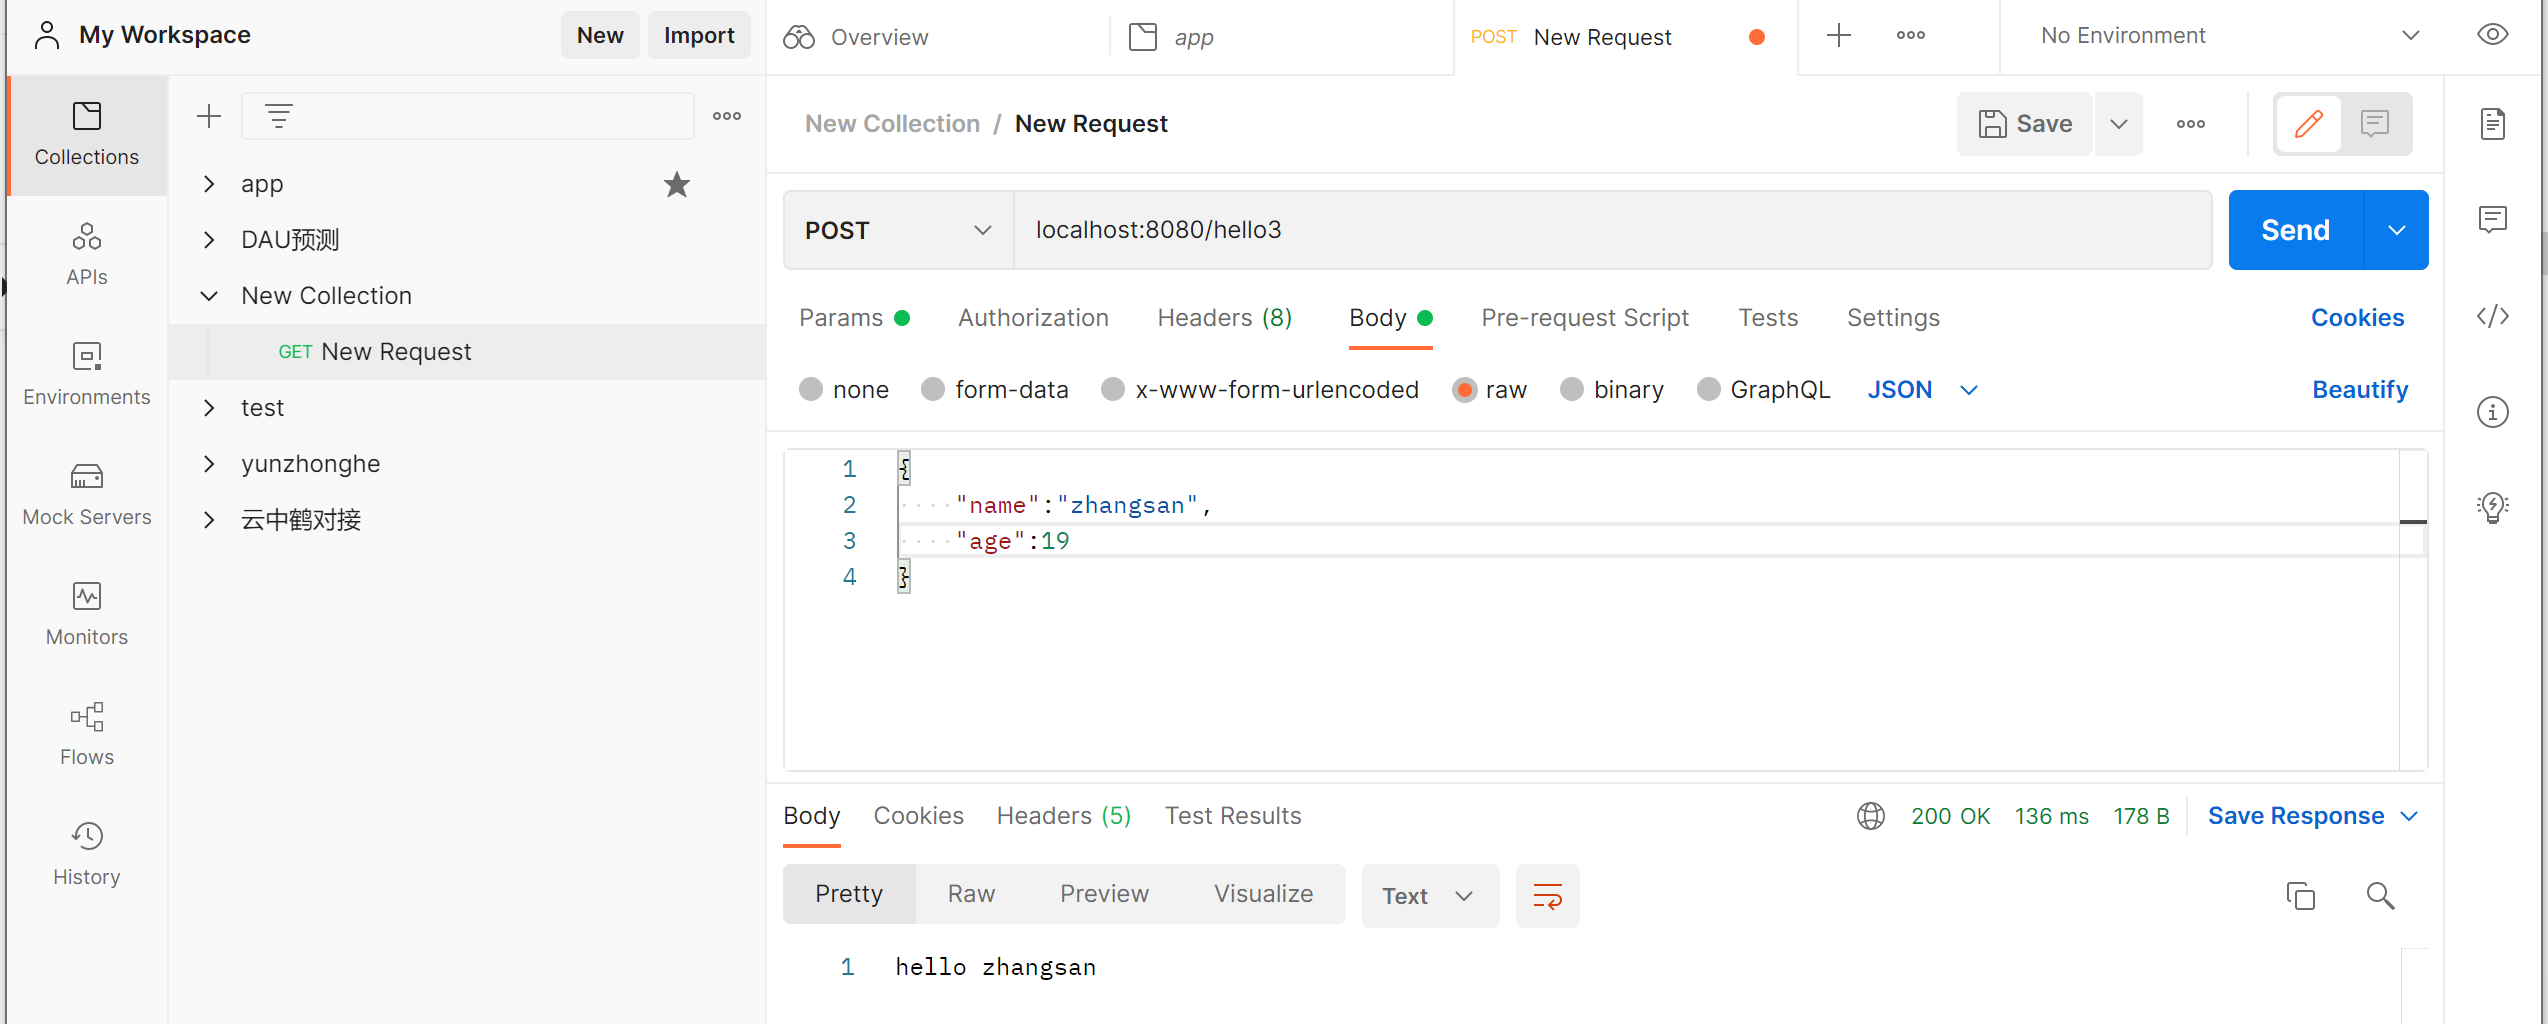The width and height of the screenshot is (2548, 1024).
Task: Search the response with the magnifier icon
Action: click(x=2380, y=896)
